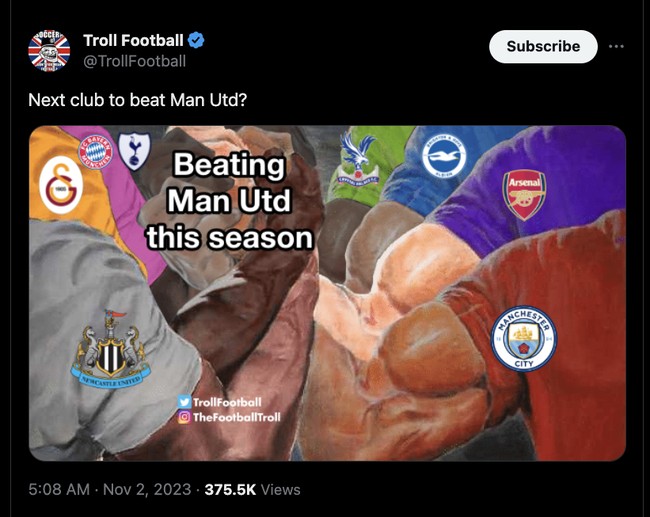
Task: Open the Troll Football display name link
Action: tap(133, 41)
